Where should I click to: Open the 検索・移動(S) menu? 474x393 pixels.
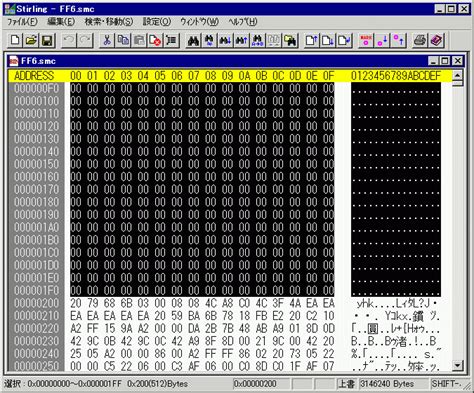(109, 22)
